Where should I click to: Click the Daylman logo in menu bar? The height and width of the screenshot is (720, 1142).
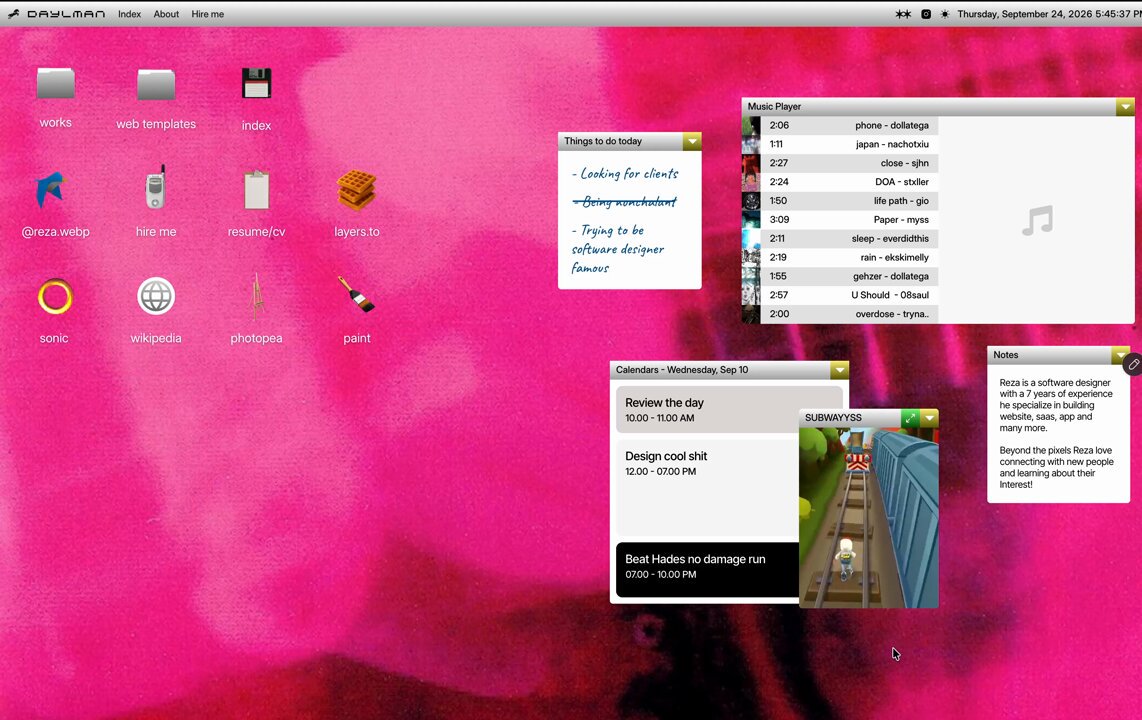[56, 14]
